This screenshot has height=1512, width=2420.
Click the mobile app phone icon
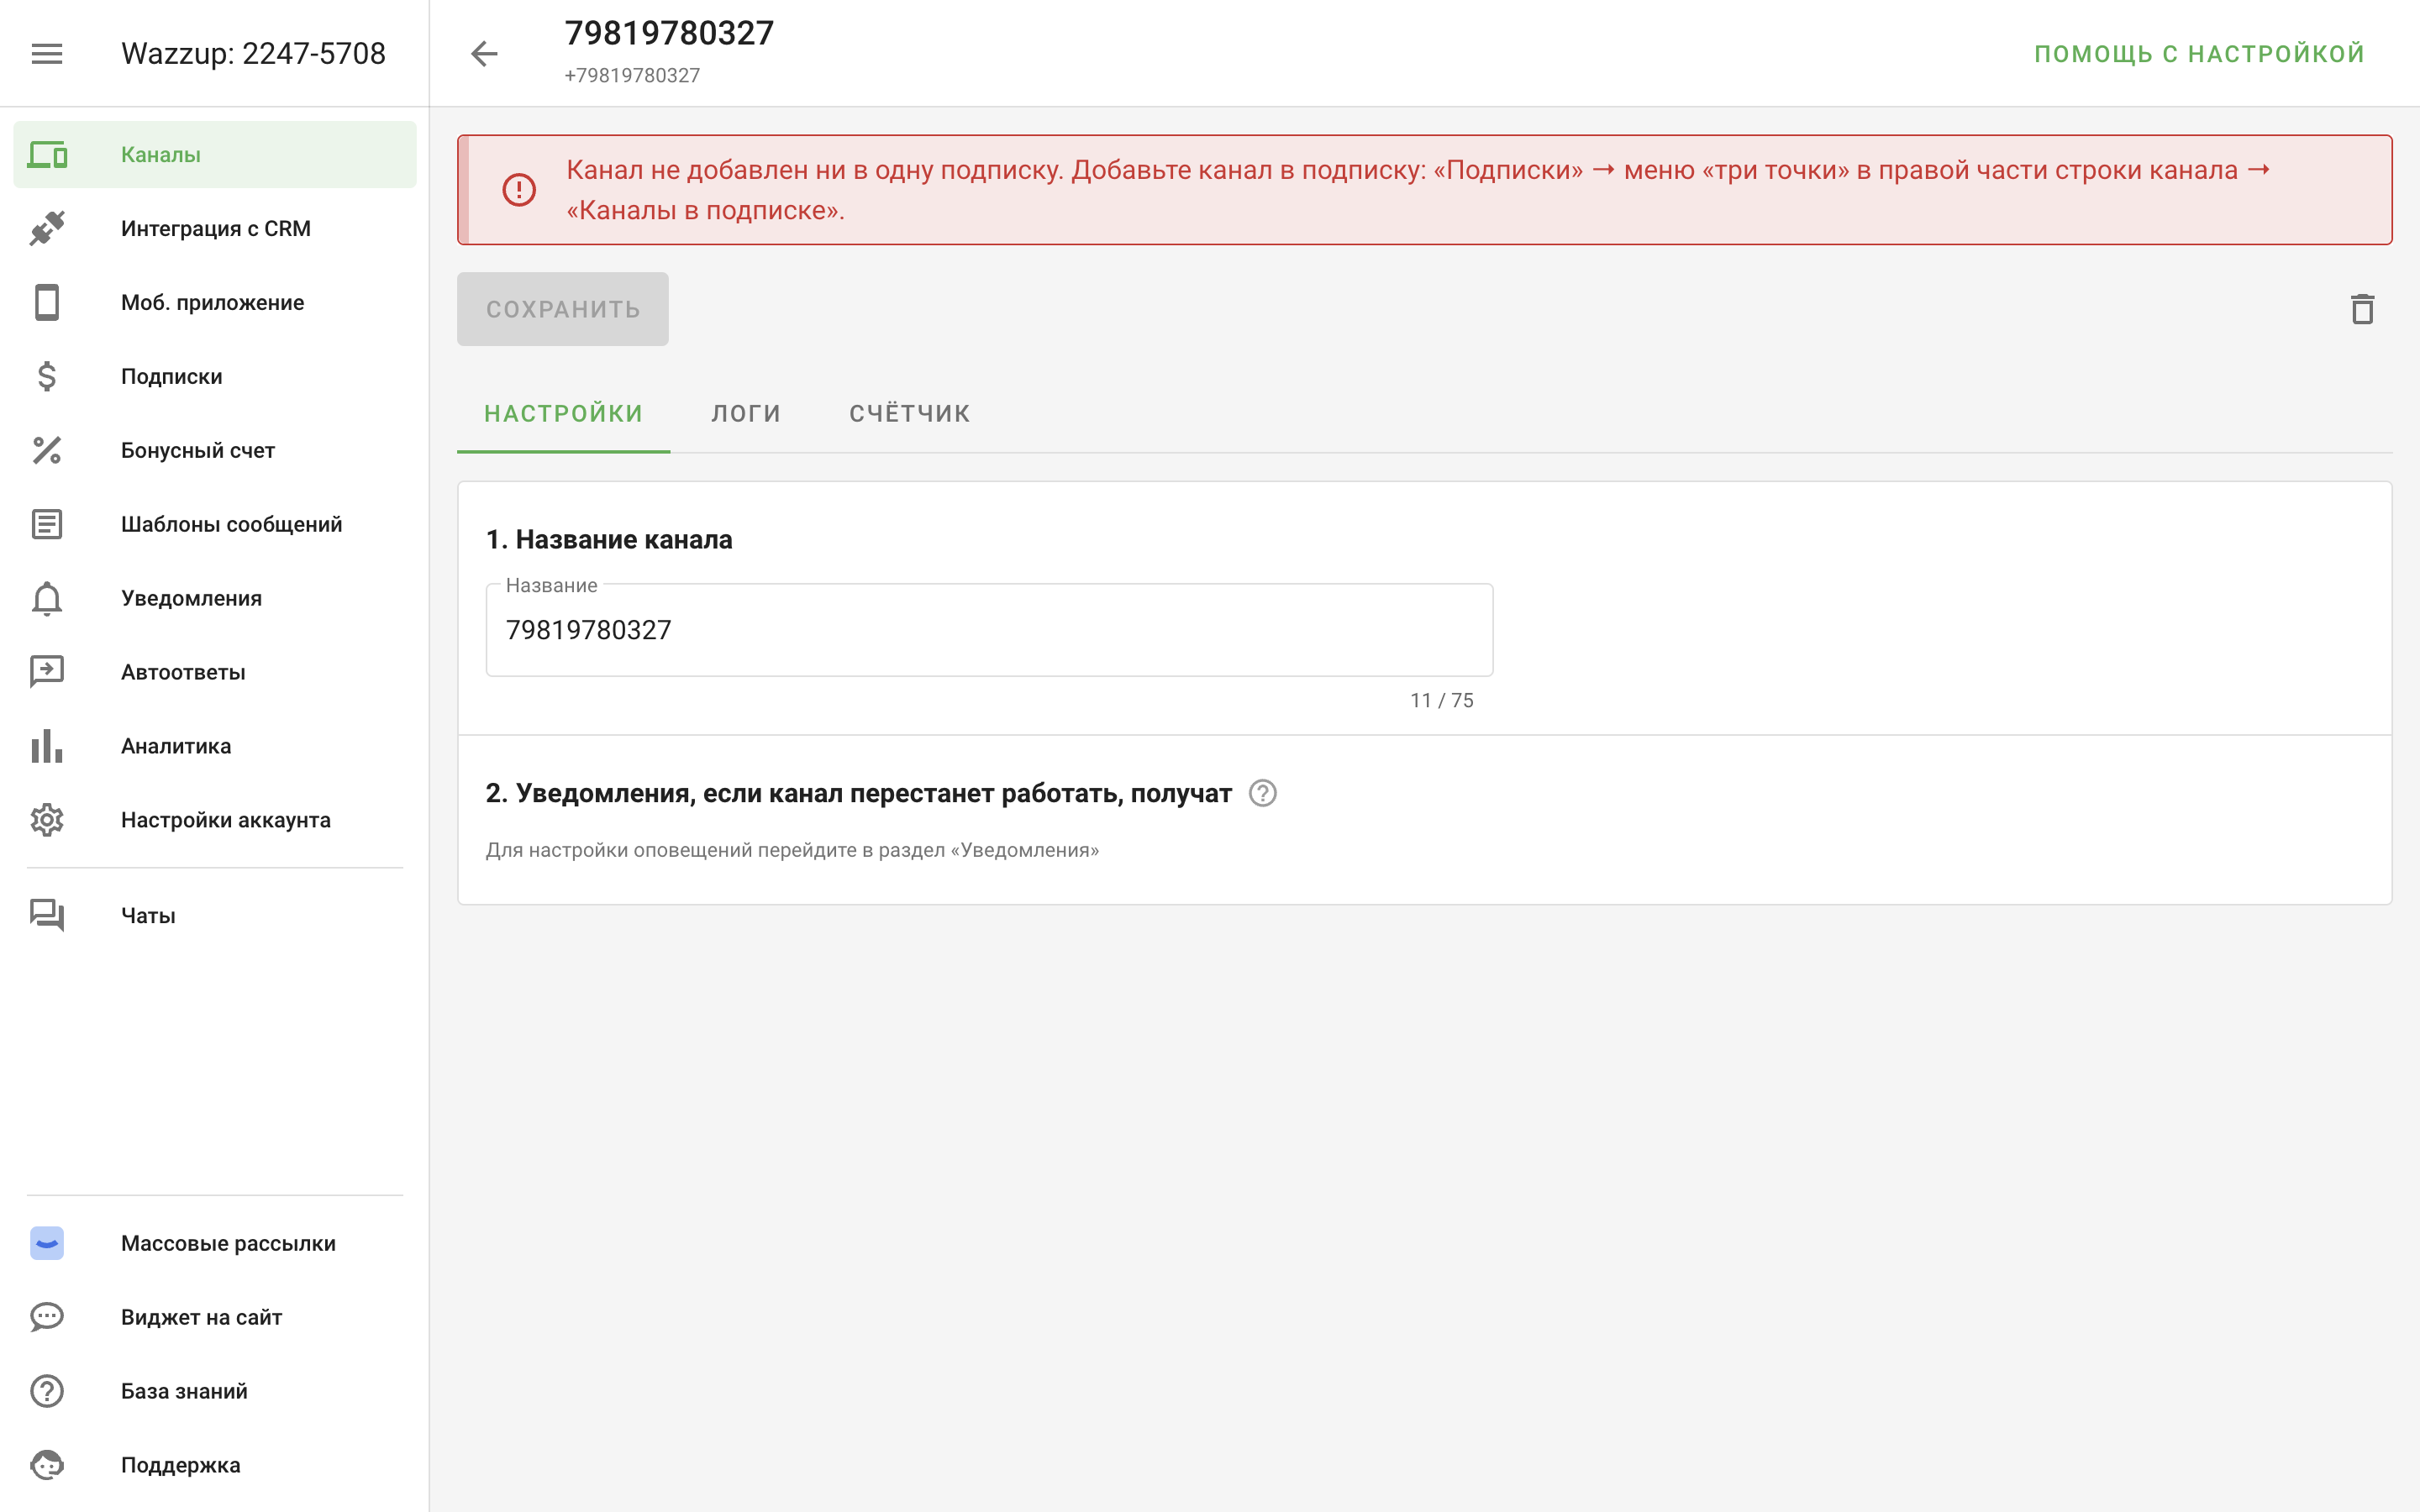(x=47, y=302)
